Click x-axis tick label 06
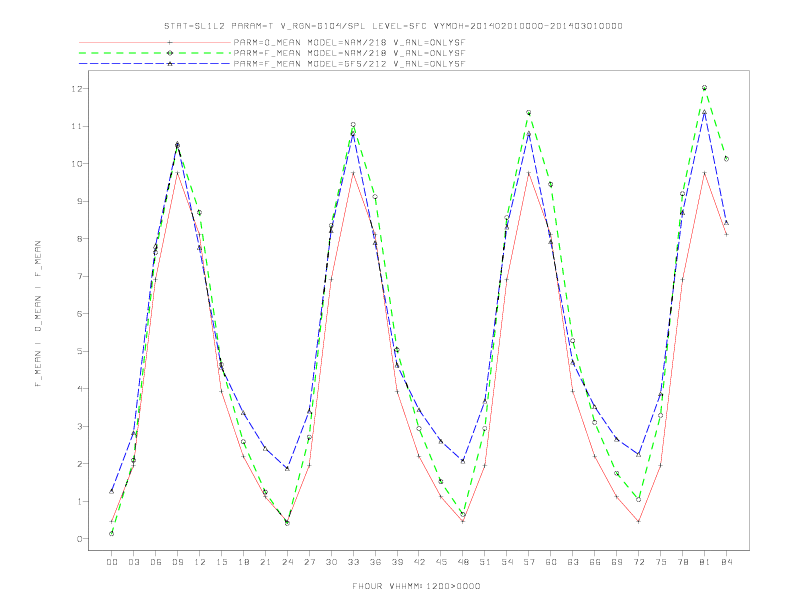The height and width of the screenshot is (612, 792). (x=156, y=562)
